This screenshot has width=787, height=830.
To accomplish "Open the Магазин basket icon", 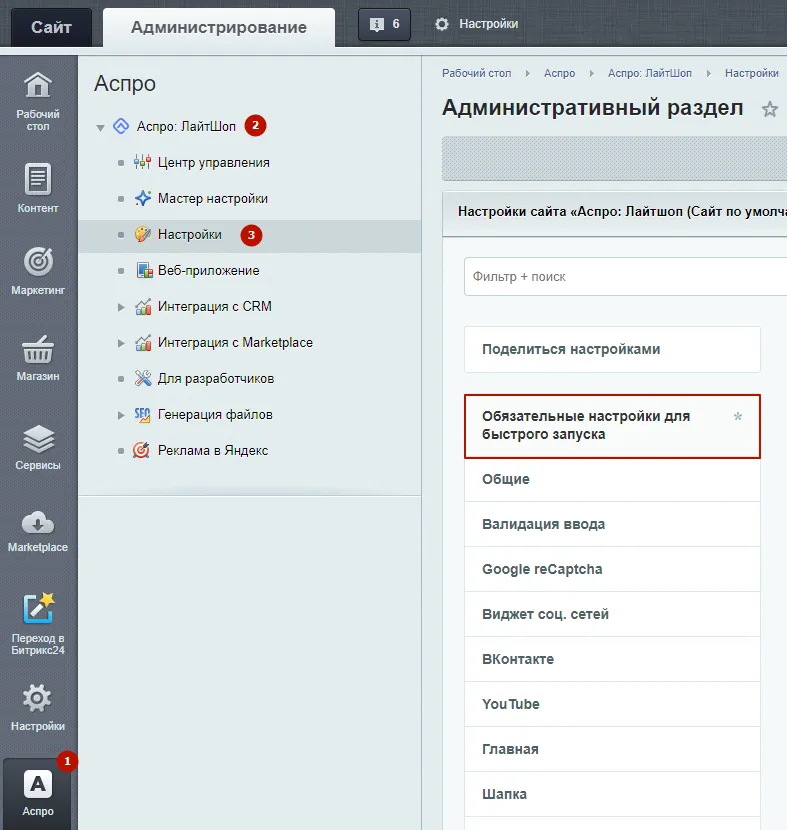I will [x=38, y=350].
